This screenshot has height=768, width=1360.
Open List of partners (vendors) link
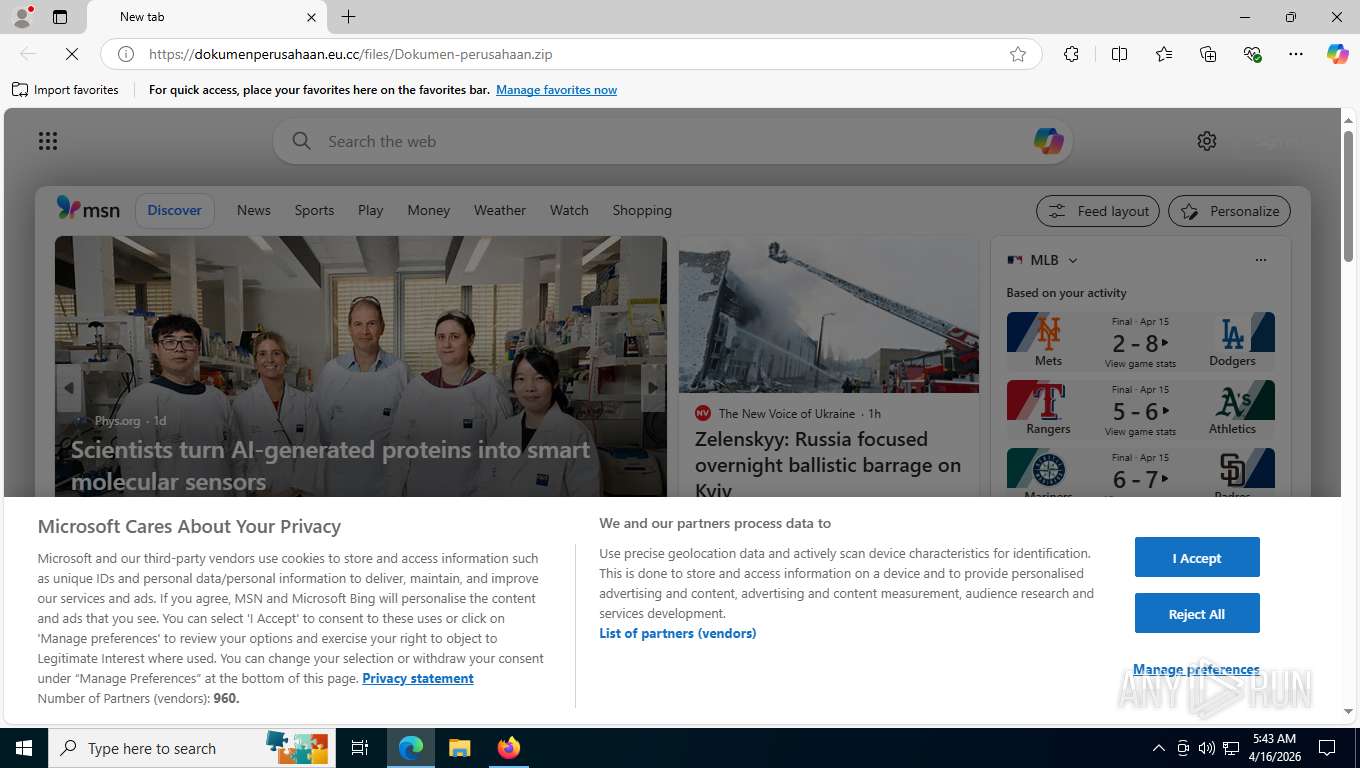678,633
